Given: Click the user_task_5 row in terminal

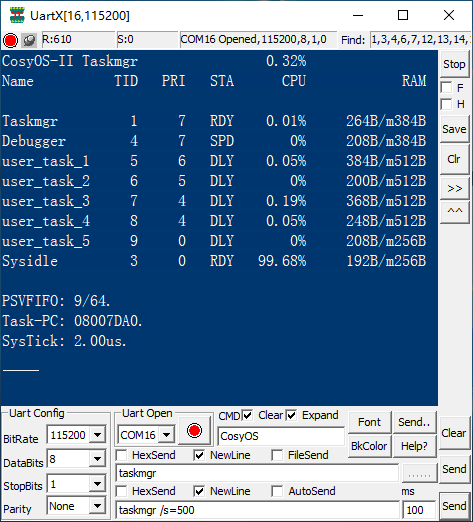Looking at the screenshot, I should pos(214,241).
